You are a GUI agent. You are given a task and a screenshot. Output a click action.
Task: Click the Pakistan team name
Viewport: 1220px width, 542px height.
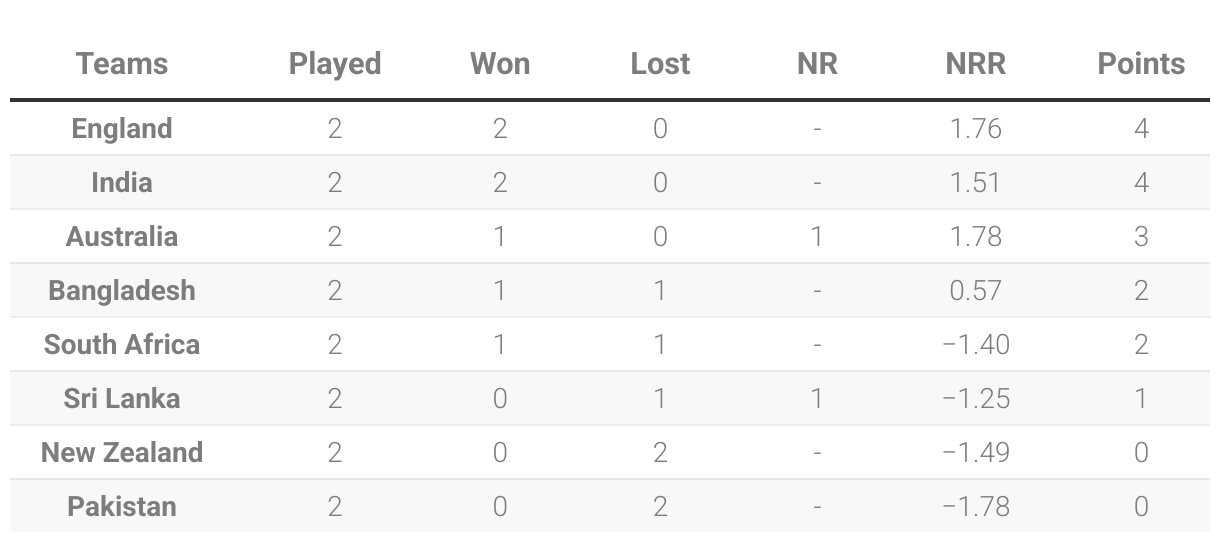click(122, 507)
